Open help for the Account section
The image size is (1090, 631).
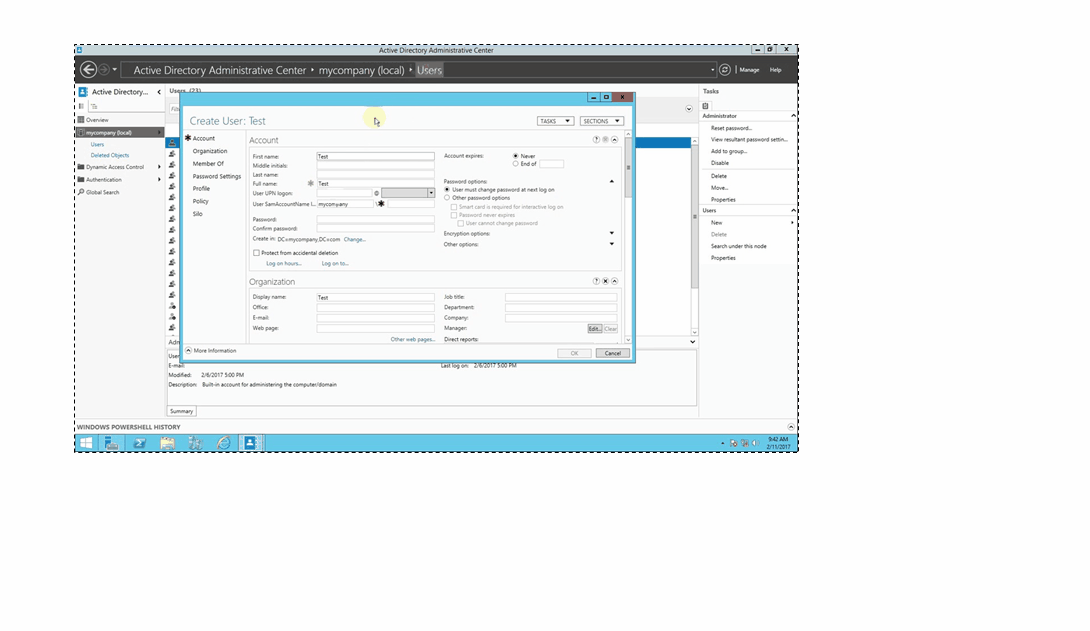click(x=596, y=140)
